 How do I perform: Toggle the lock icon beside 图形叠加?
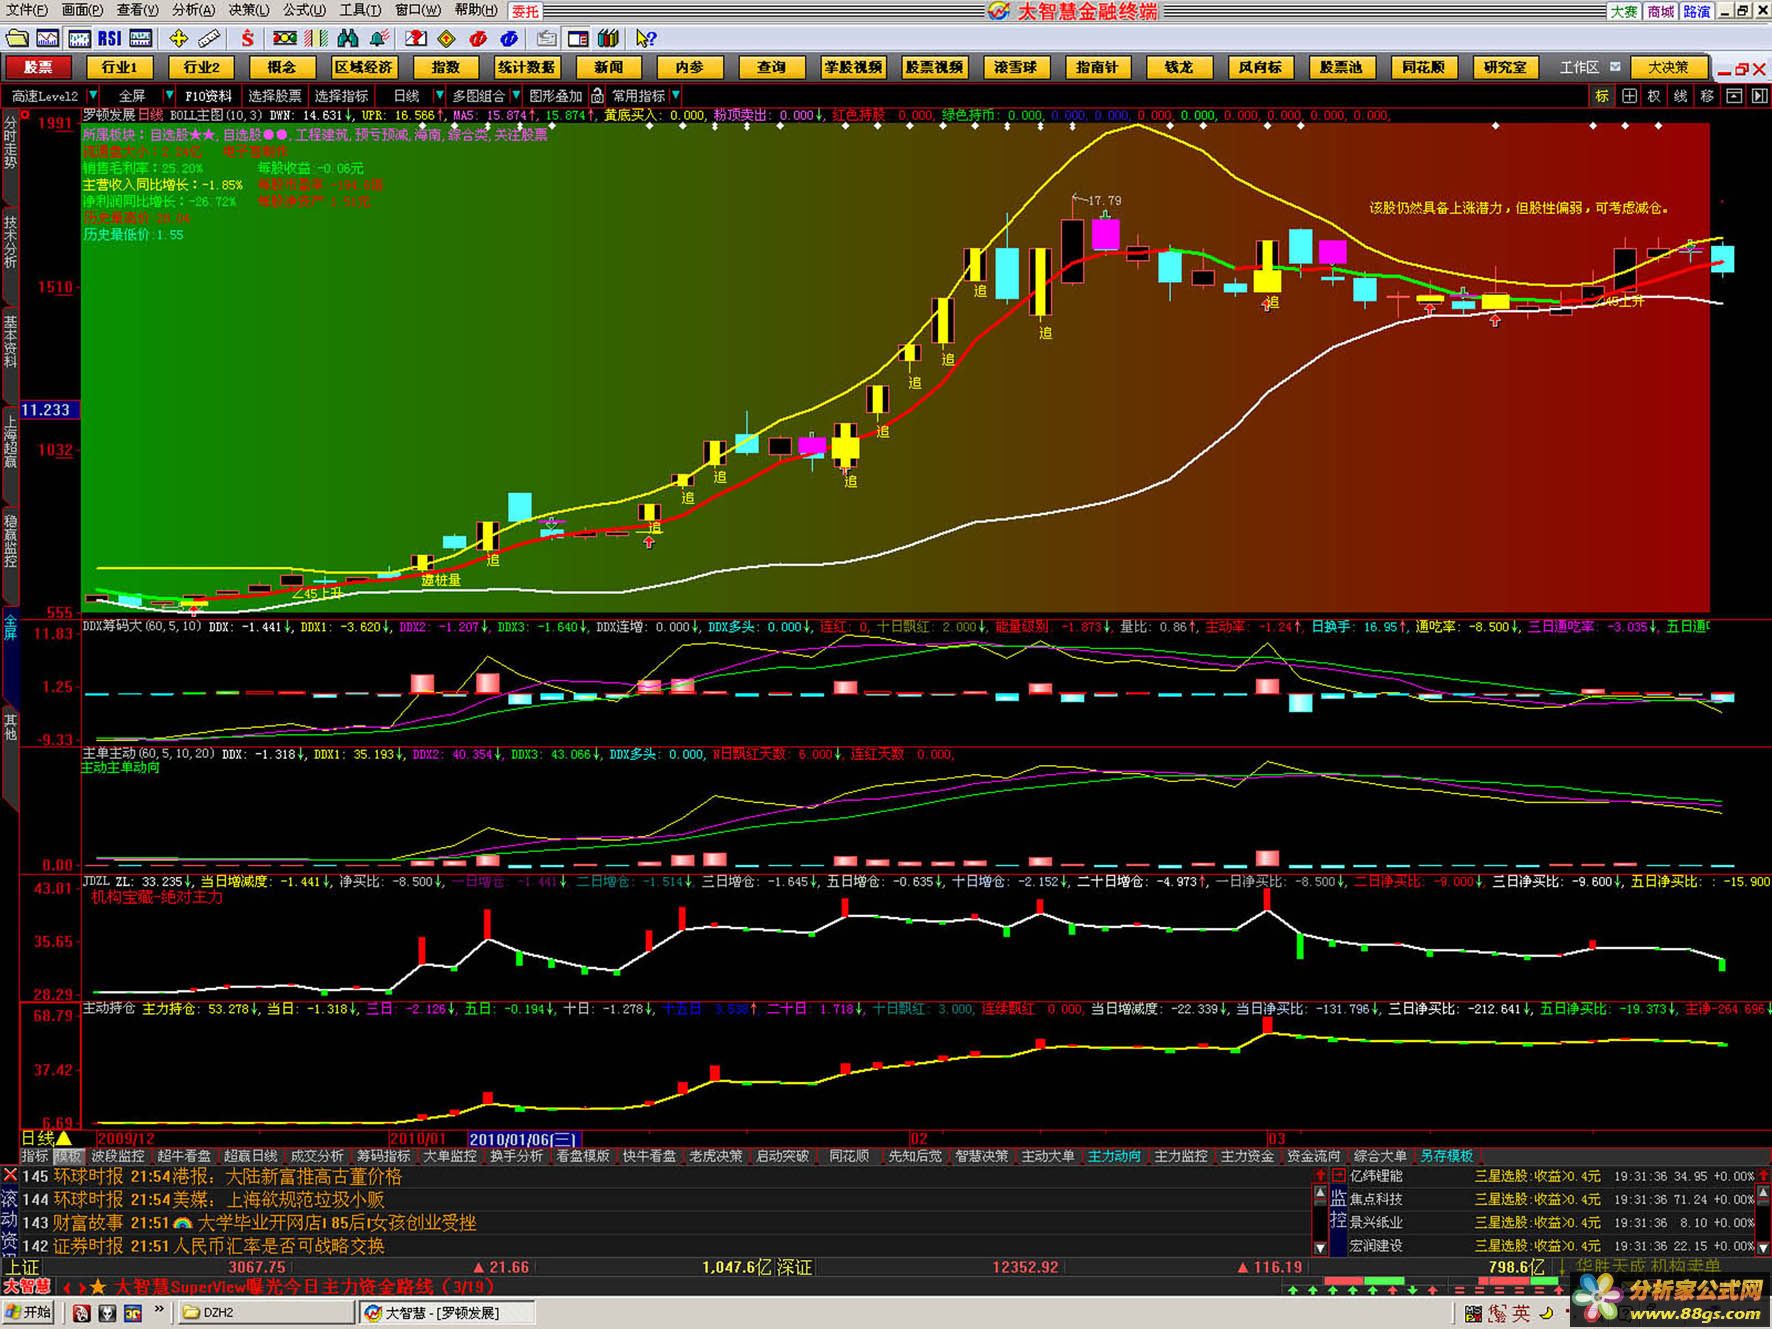(597, 96)
